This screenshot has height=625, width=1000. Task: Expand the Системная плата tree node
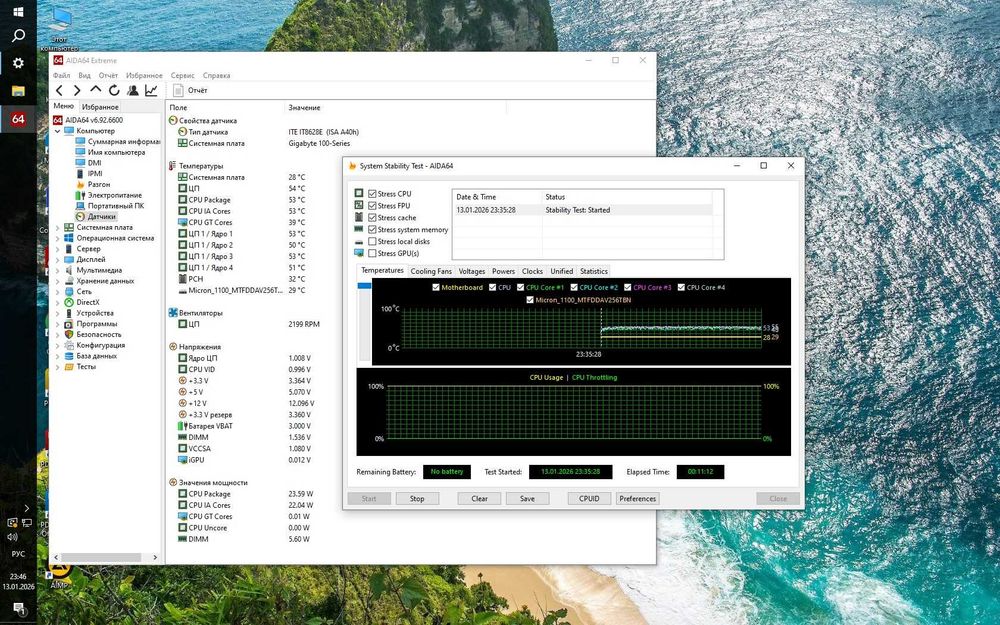57,227
